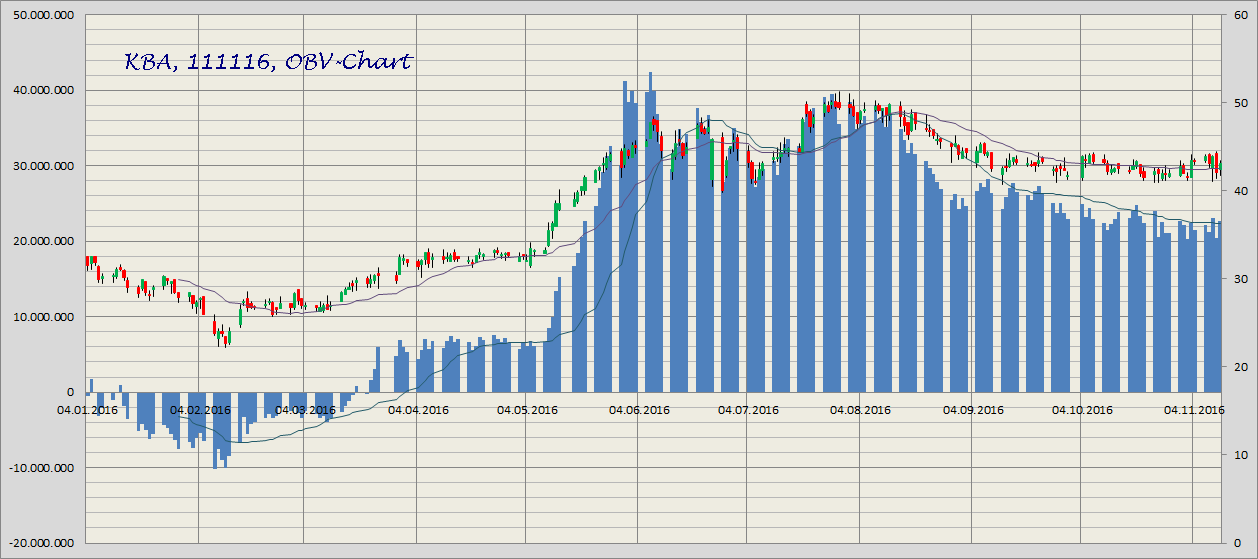This screenshot has width=1258, height=559.
Task: Select the 10 label on right axis
Action: click(x=1237, y=455)
